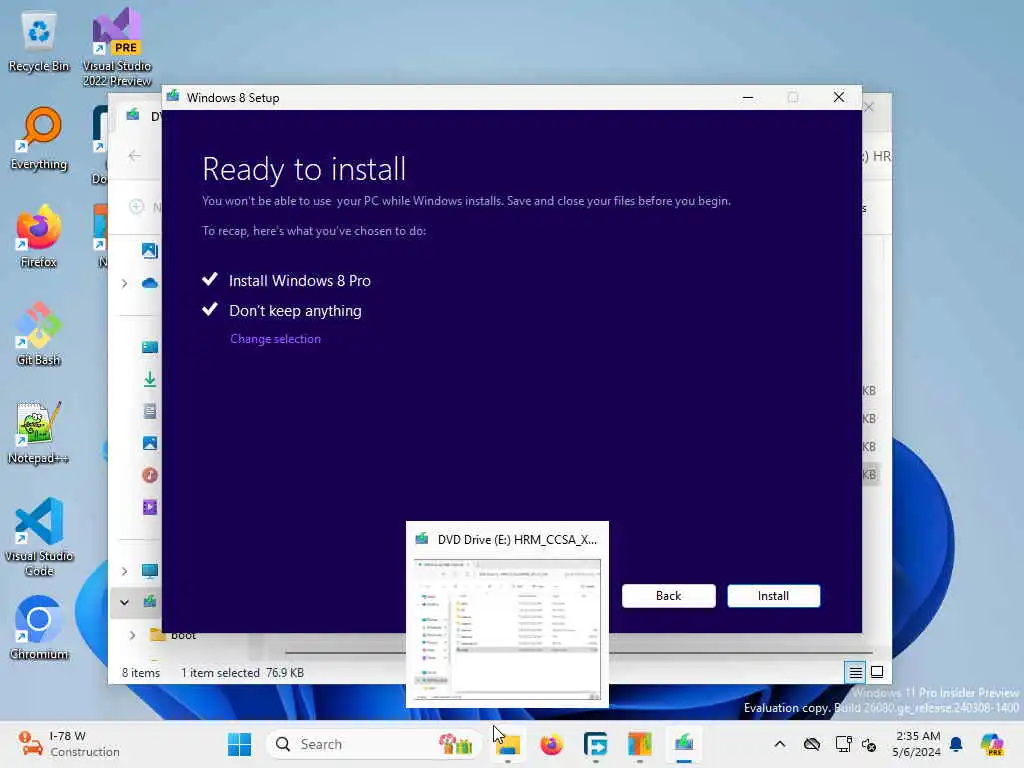This screenshot has width=1024, height=768.
Task: Open the Firefox desktop shortcut
Action: coord(39,237)
